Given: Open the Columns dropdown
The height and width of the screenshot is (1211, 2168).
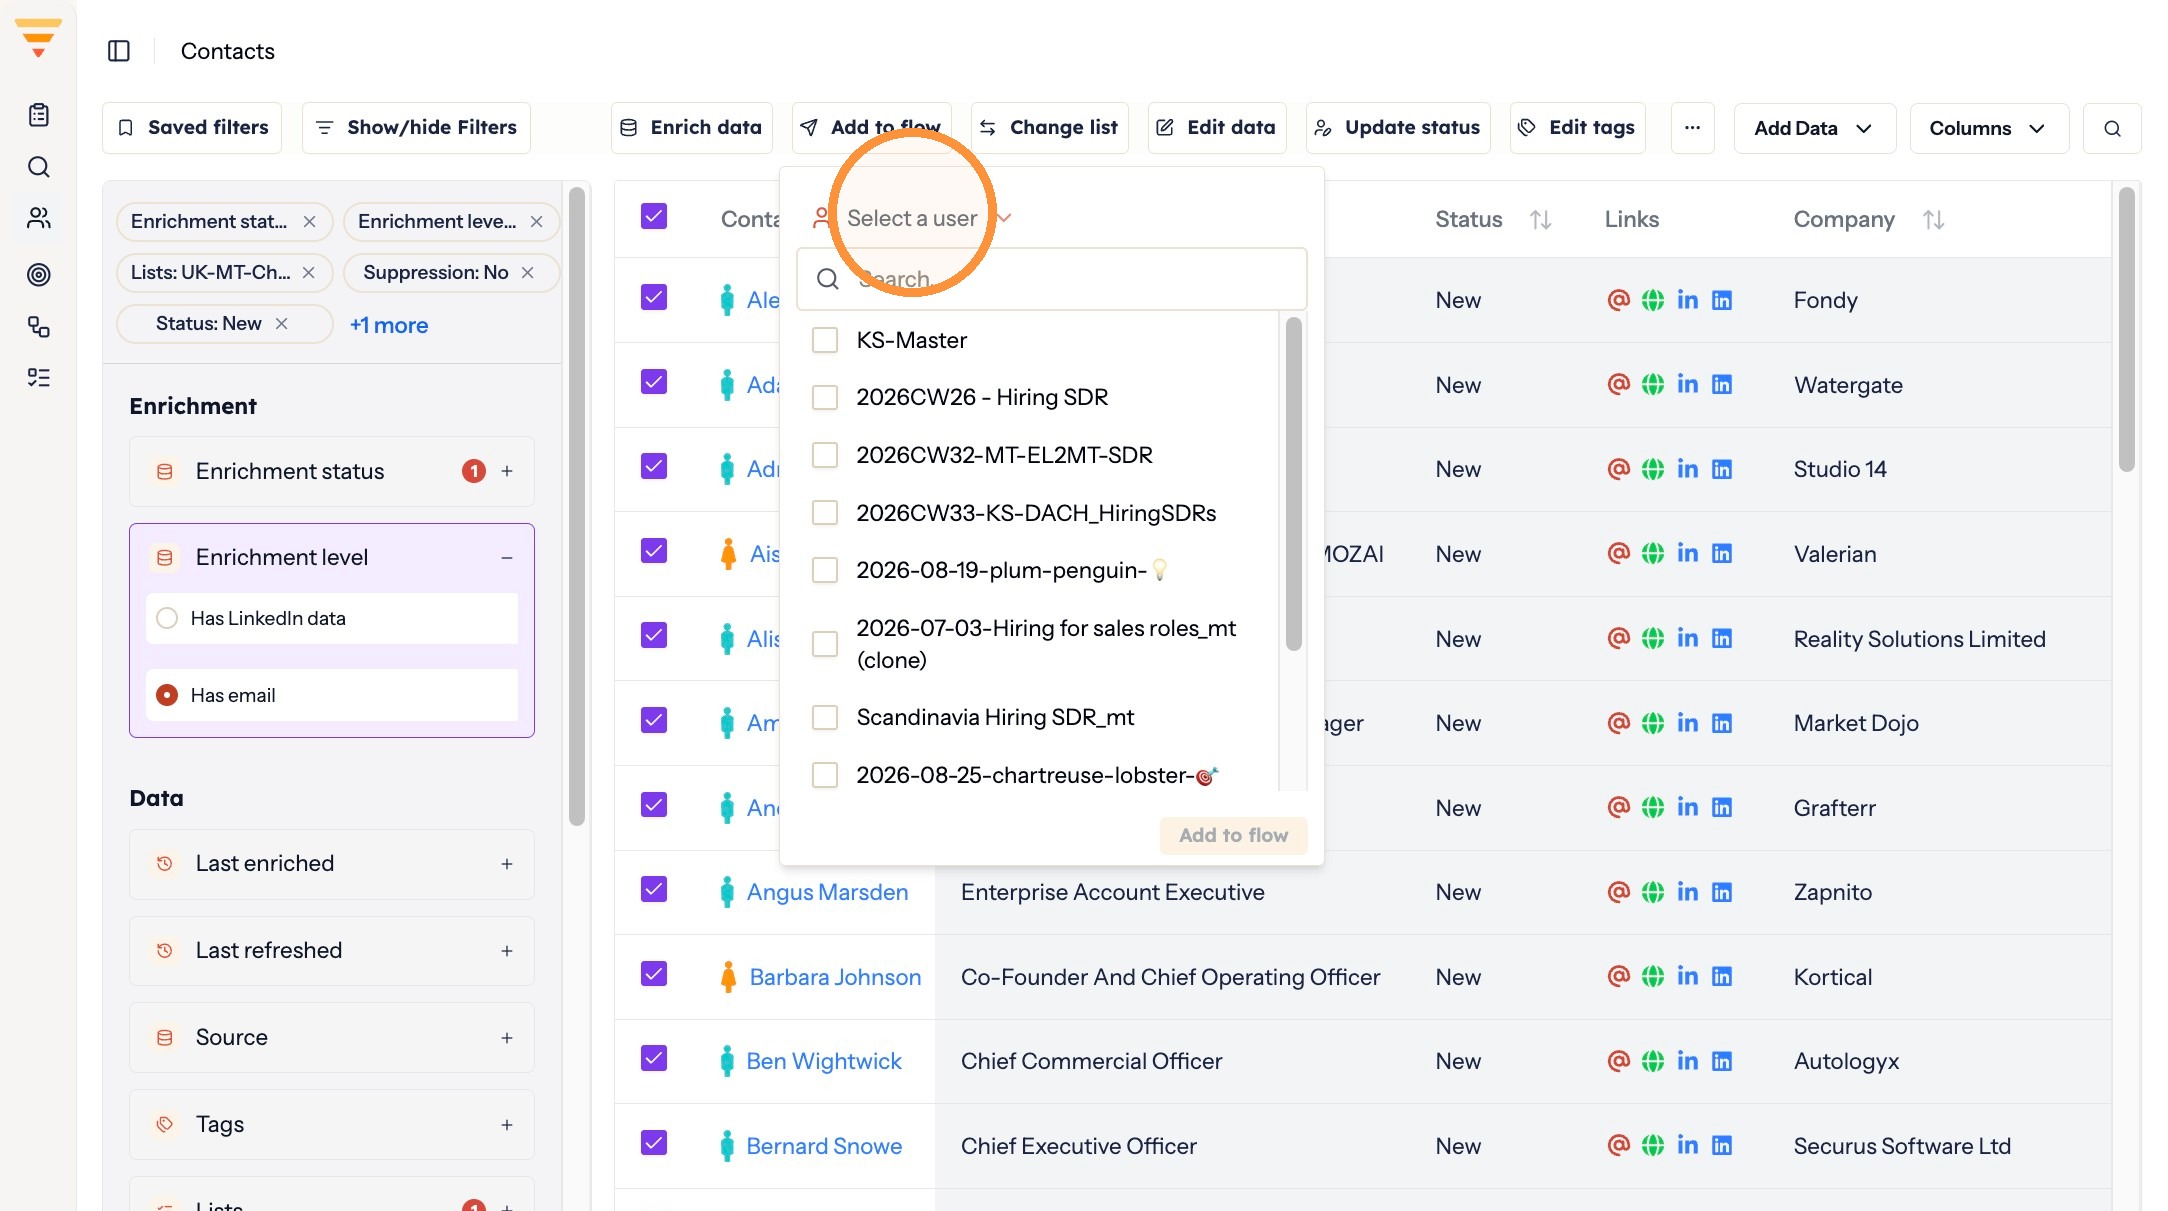Looking at the screenshot, I should click(x=1989, y=128).
